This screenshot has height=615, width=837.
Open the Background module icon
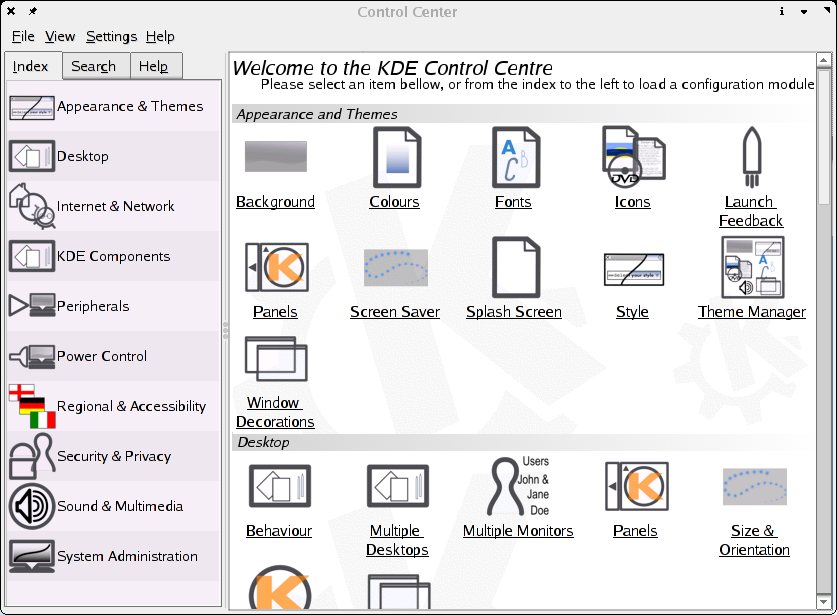pyautogui.click(x=275, y=157)
